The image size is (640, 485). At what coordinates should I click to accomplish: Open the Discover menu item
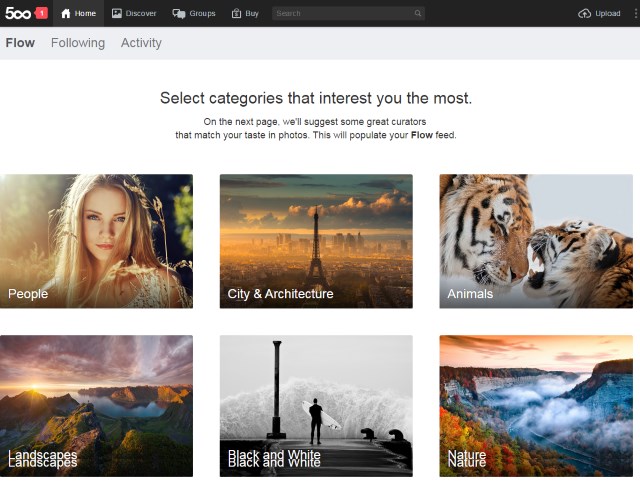pyautogui.click(x=134, y=13)
